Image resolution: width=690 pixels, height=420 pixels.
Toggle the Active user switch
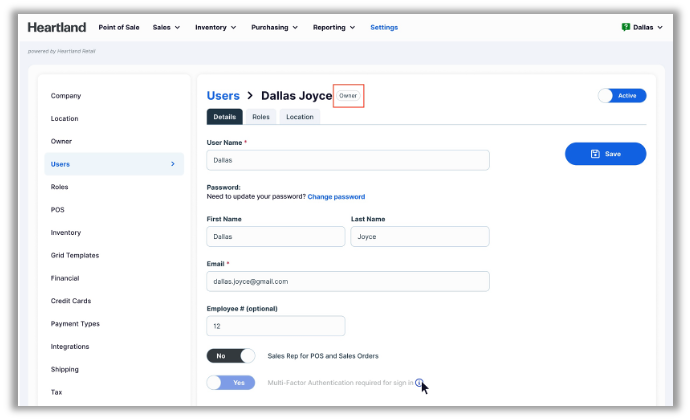[x=621, y=96]
